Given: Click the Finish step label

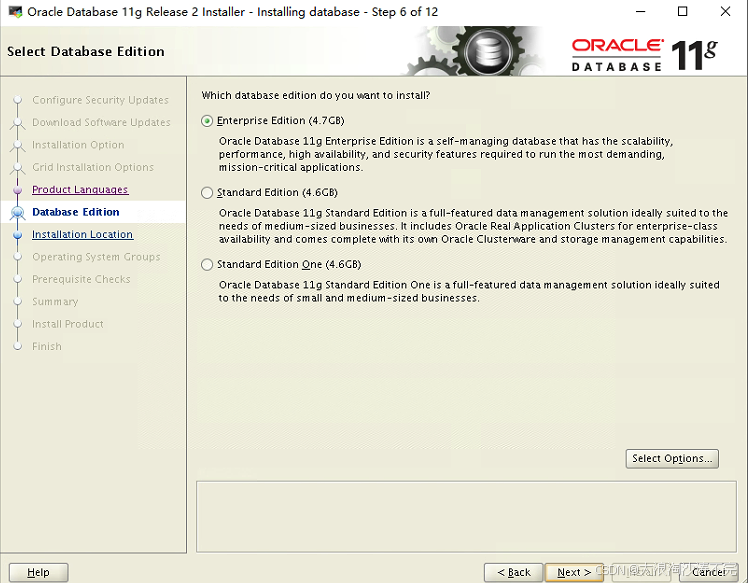Looking at the screenshot, I should click(x=47, y=346).
